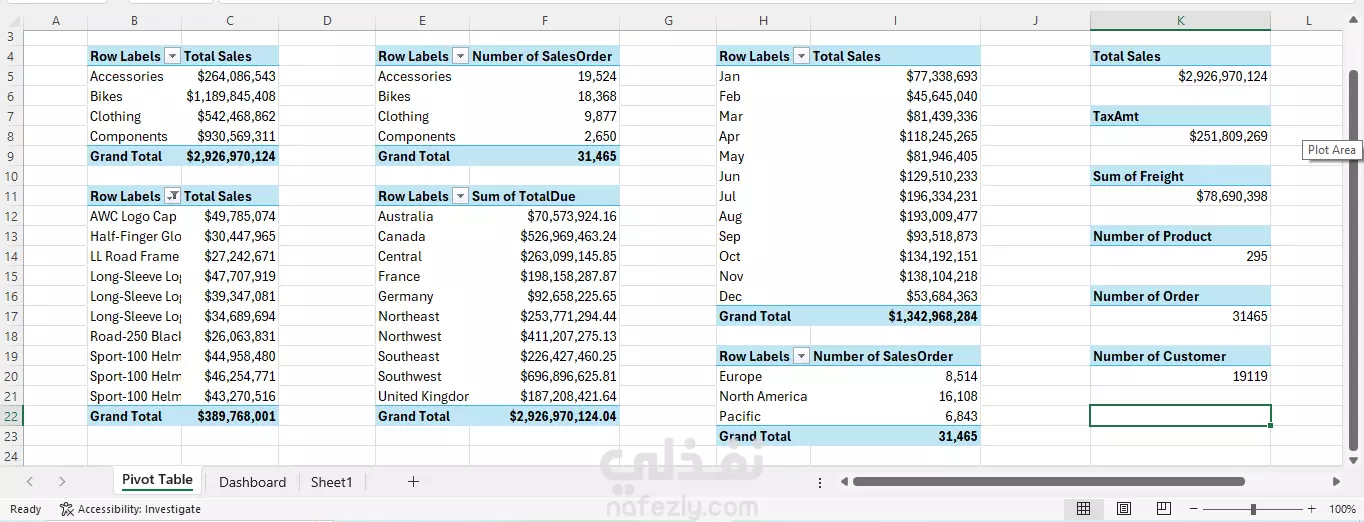Select Canada total $526,969,463.24

coord(544,236)
